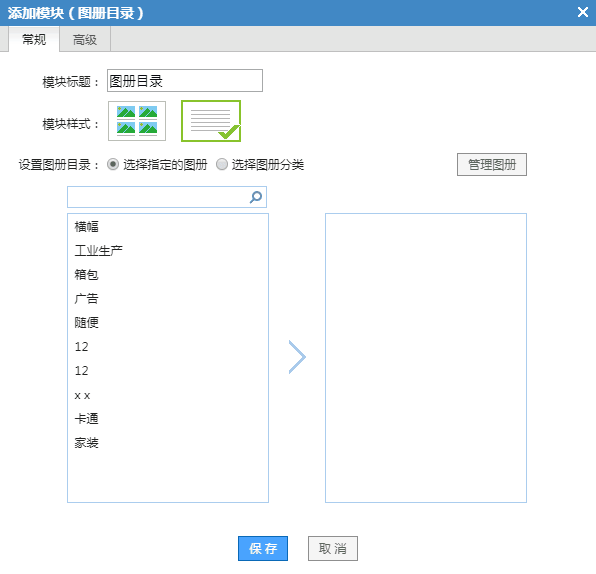Switch to the 高级 tab
596x574 pixels.
click(85, 39)
